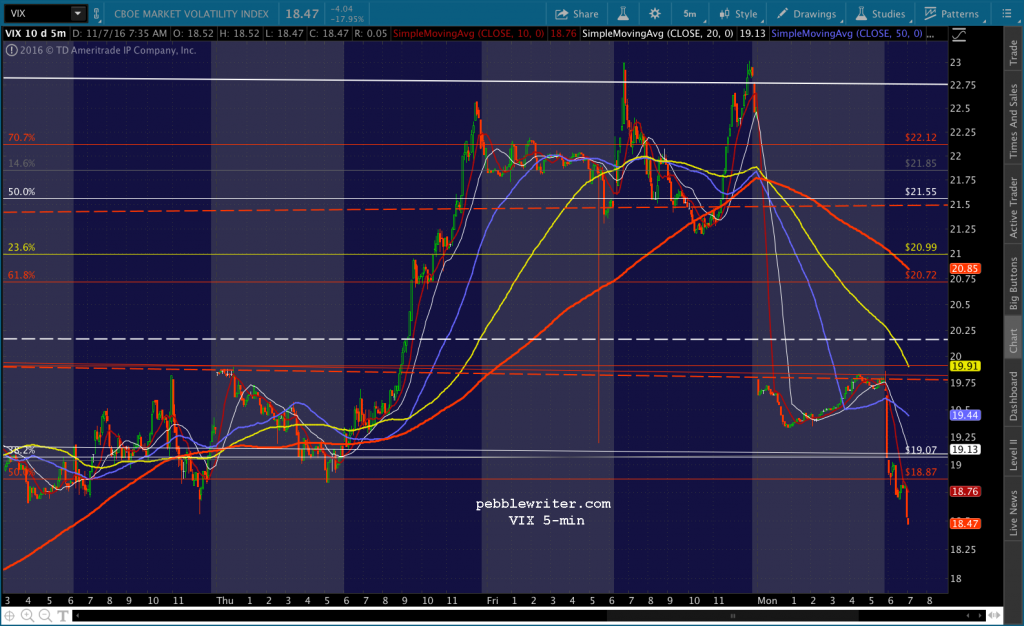Click the list options icon at top right
Viewport: 1024px width, 626px height.
[1006, 14]
